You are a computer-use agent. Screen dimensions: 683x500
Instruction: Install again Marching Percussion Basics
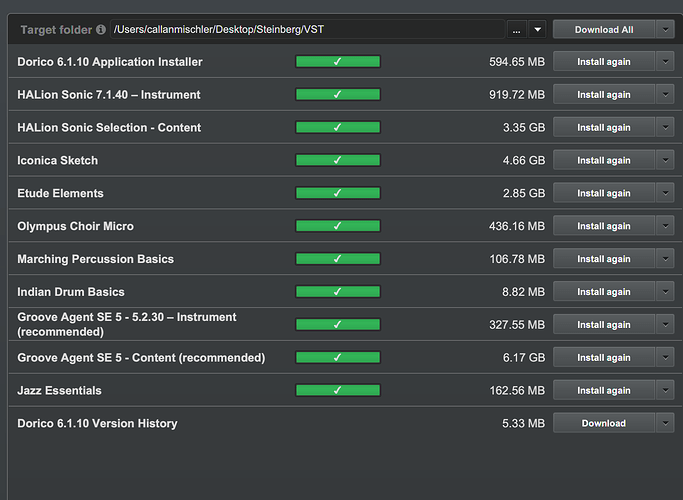click(x=604, y=259)
